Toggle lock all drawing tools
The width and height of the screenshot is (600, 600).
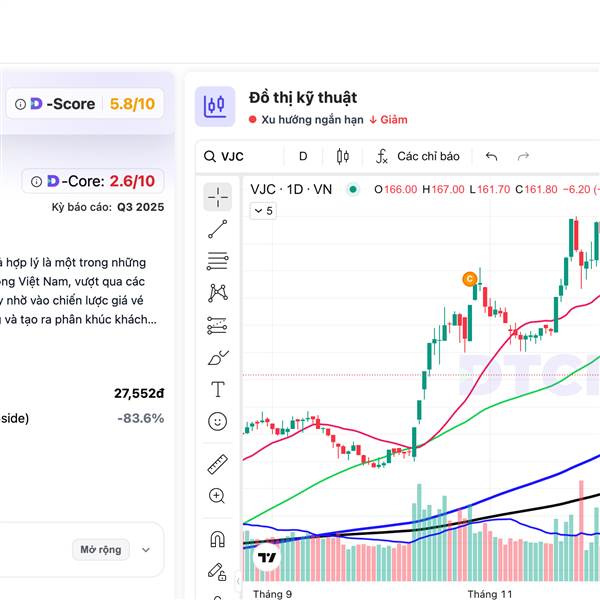click(217, 572)
